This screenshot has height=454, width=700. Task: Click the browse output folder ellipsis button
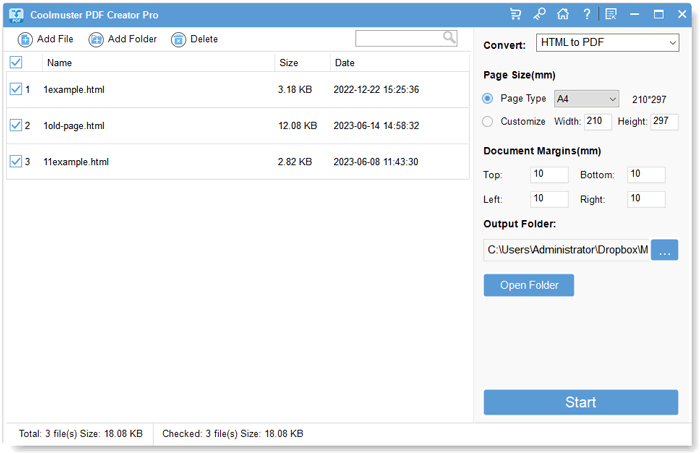[665, 250]
